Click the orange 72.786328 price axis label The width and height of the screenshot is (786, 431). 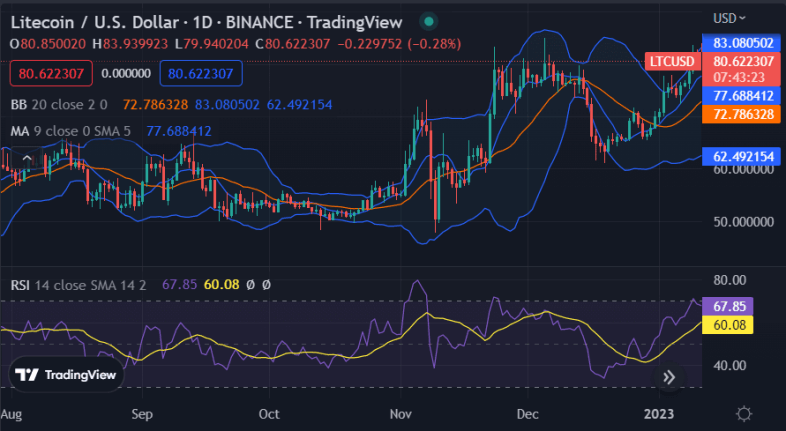(x=741, y=114)
